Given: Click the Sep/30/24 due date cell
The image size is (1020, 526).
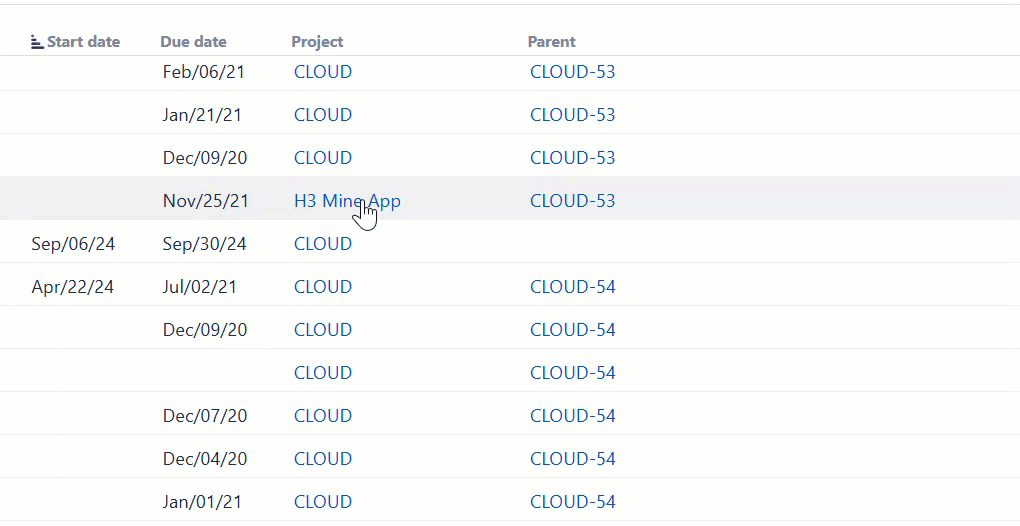Looking at the screenshot, I should pos(204,244).
